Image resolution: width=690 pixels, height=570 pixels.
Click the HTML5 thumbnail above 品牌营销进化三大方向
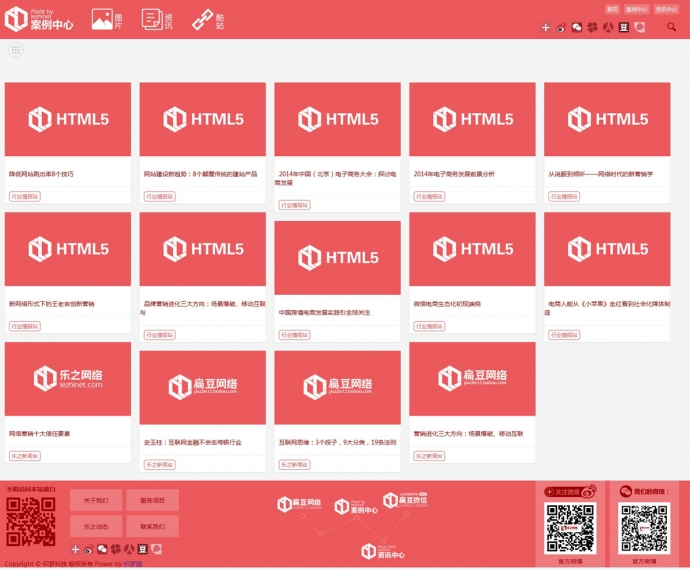203,249
